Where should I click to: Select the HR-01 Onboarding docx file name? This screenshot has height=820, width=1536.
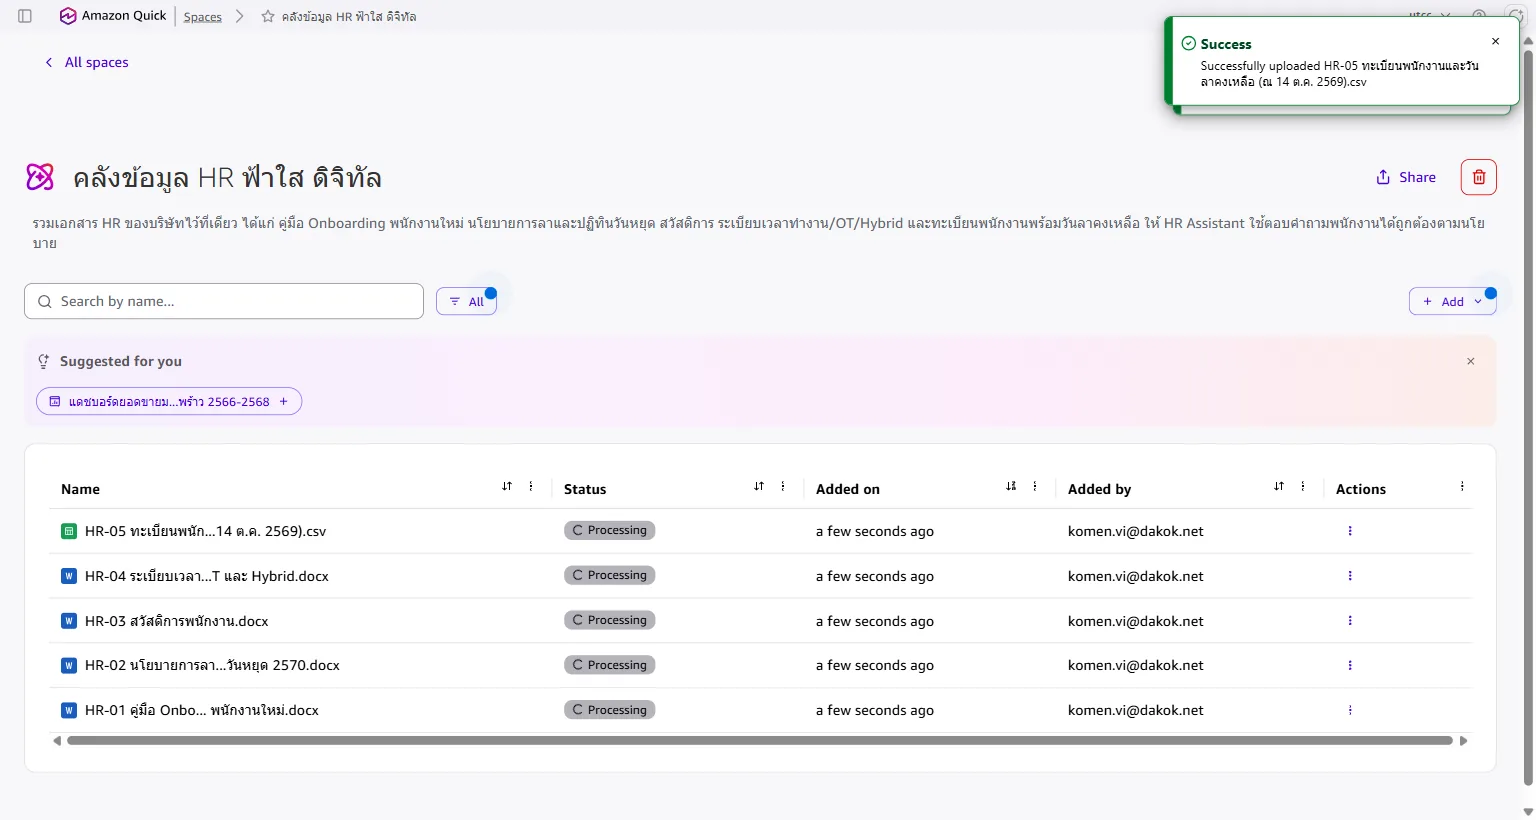click(x=202, y=710)
